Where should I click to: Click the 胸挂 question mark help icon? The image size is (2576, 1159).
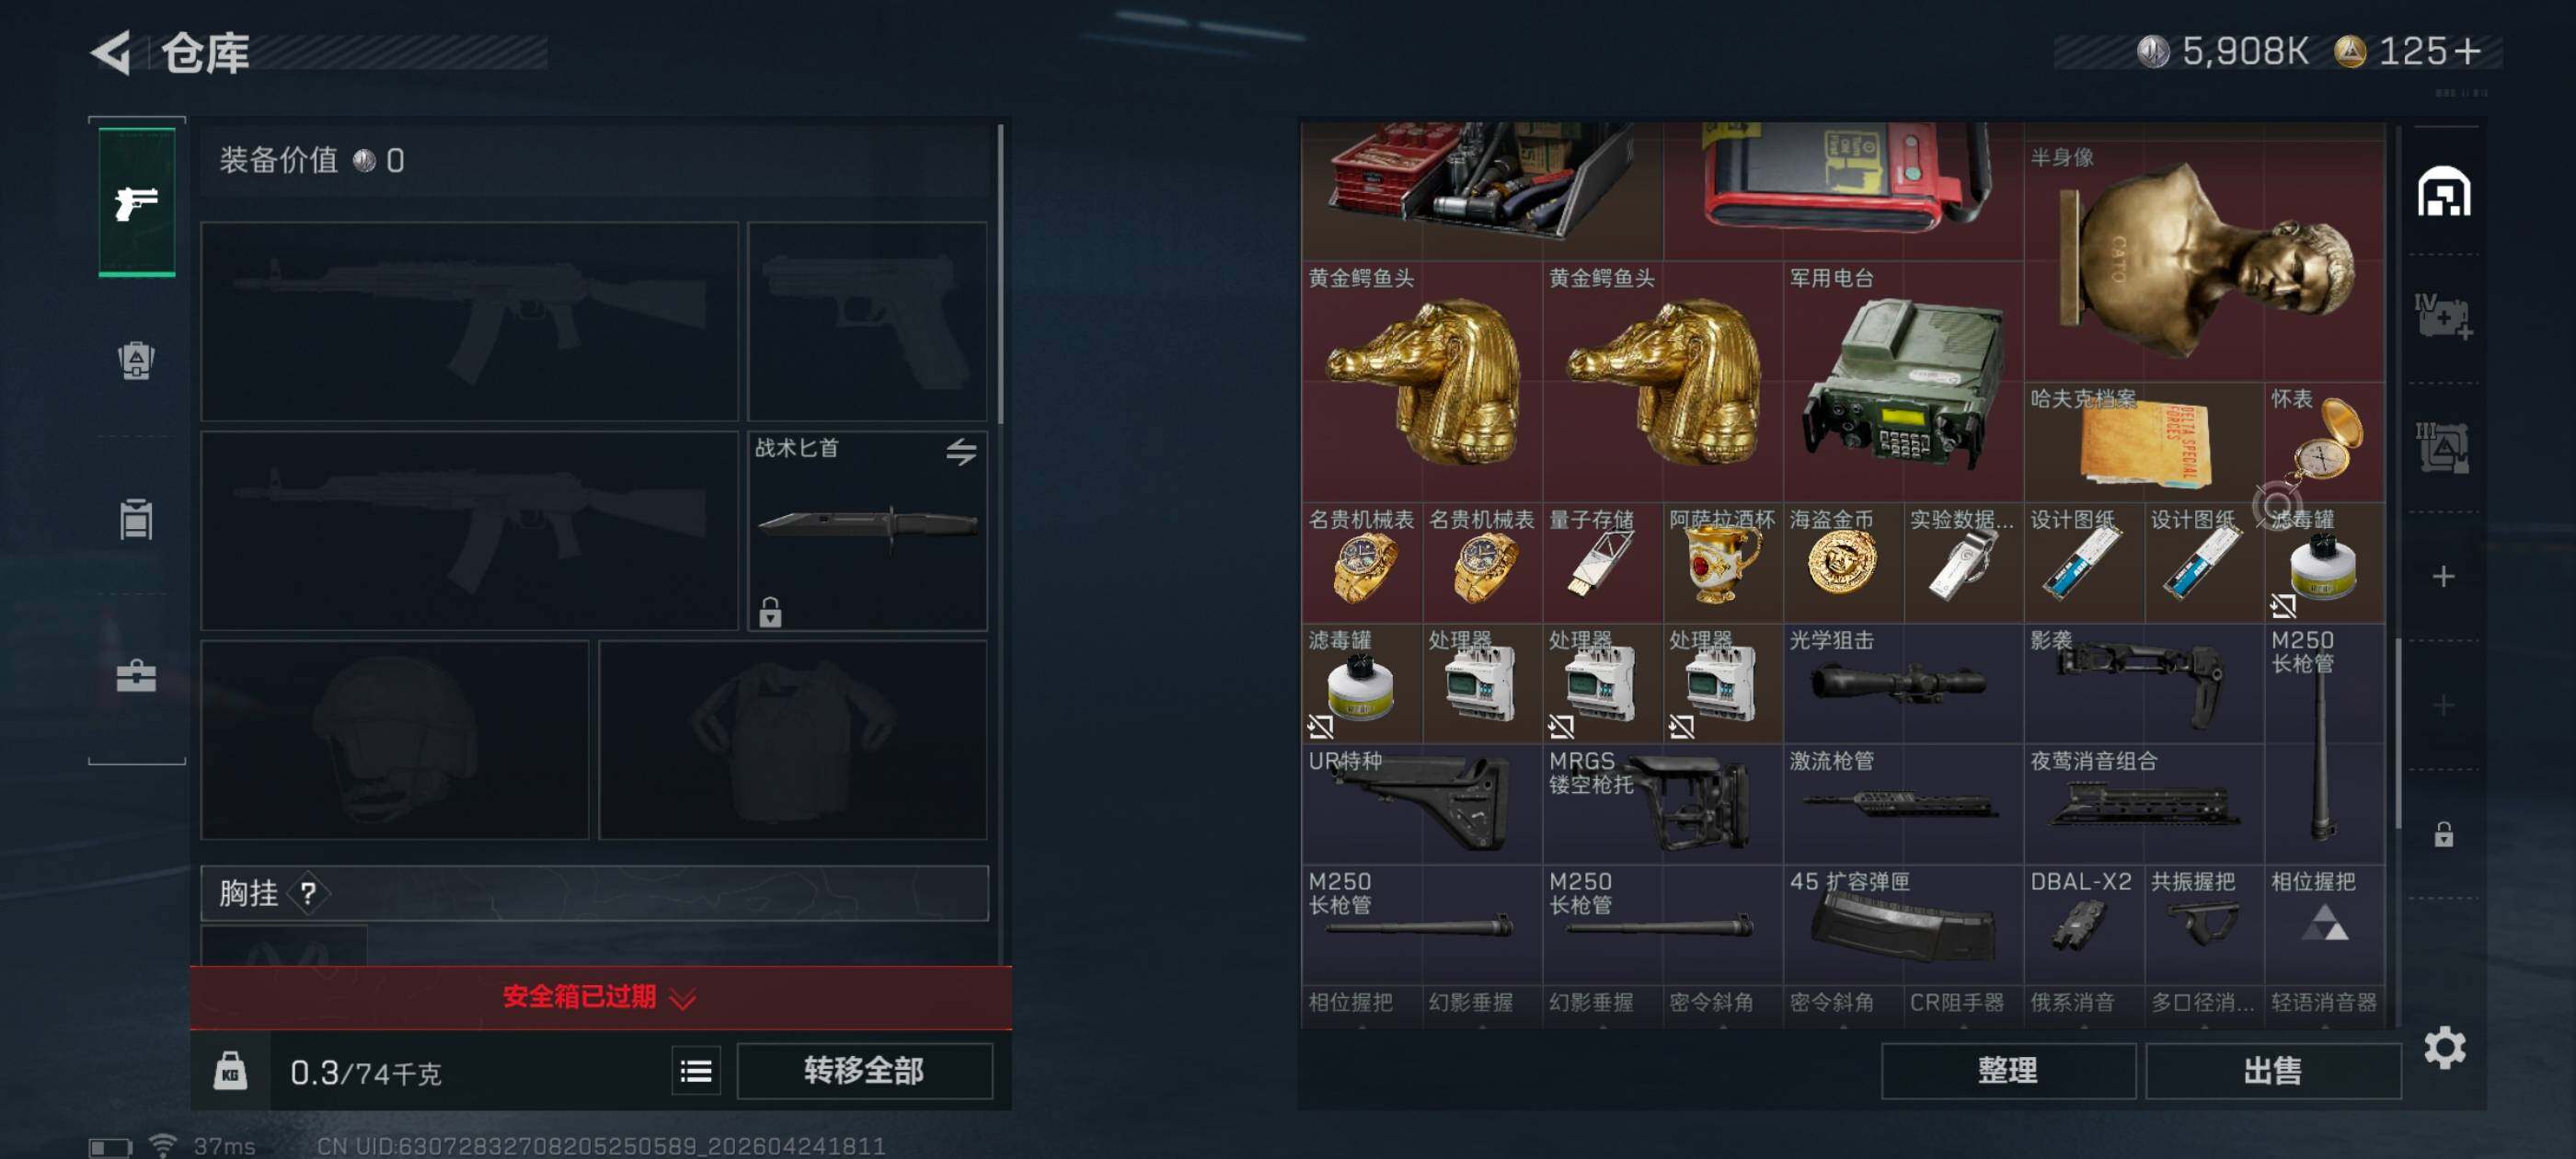tap(308, 893)
